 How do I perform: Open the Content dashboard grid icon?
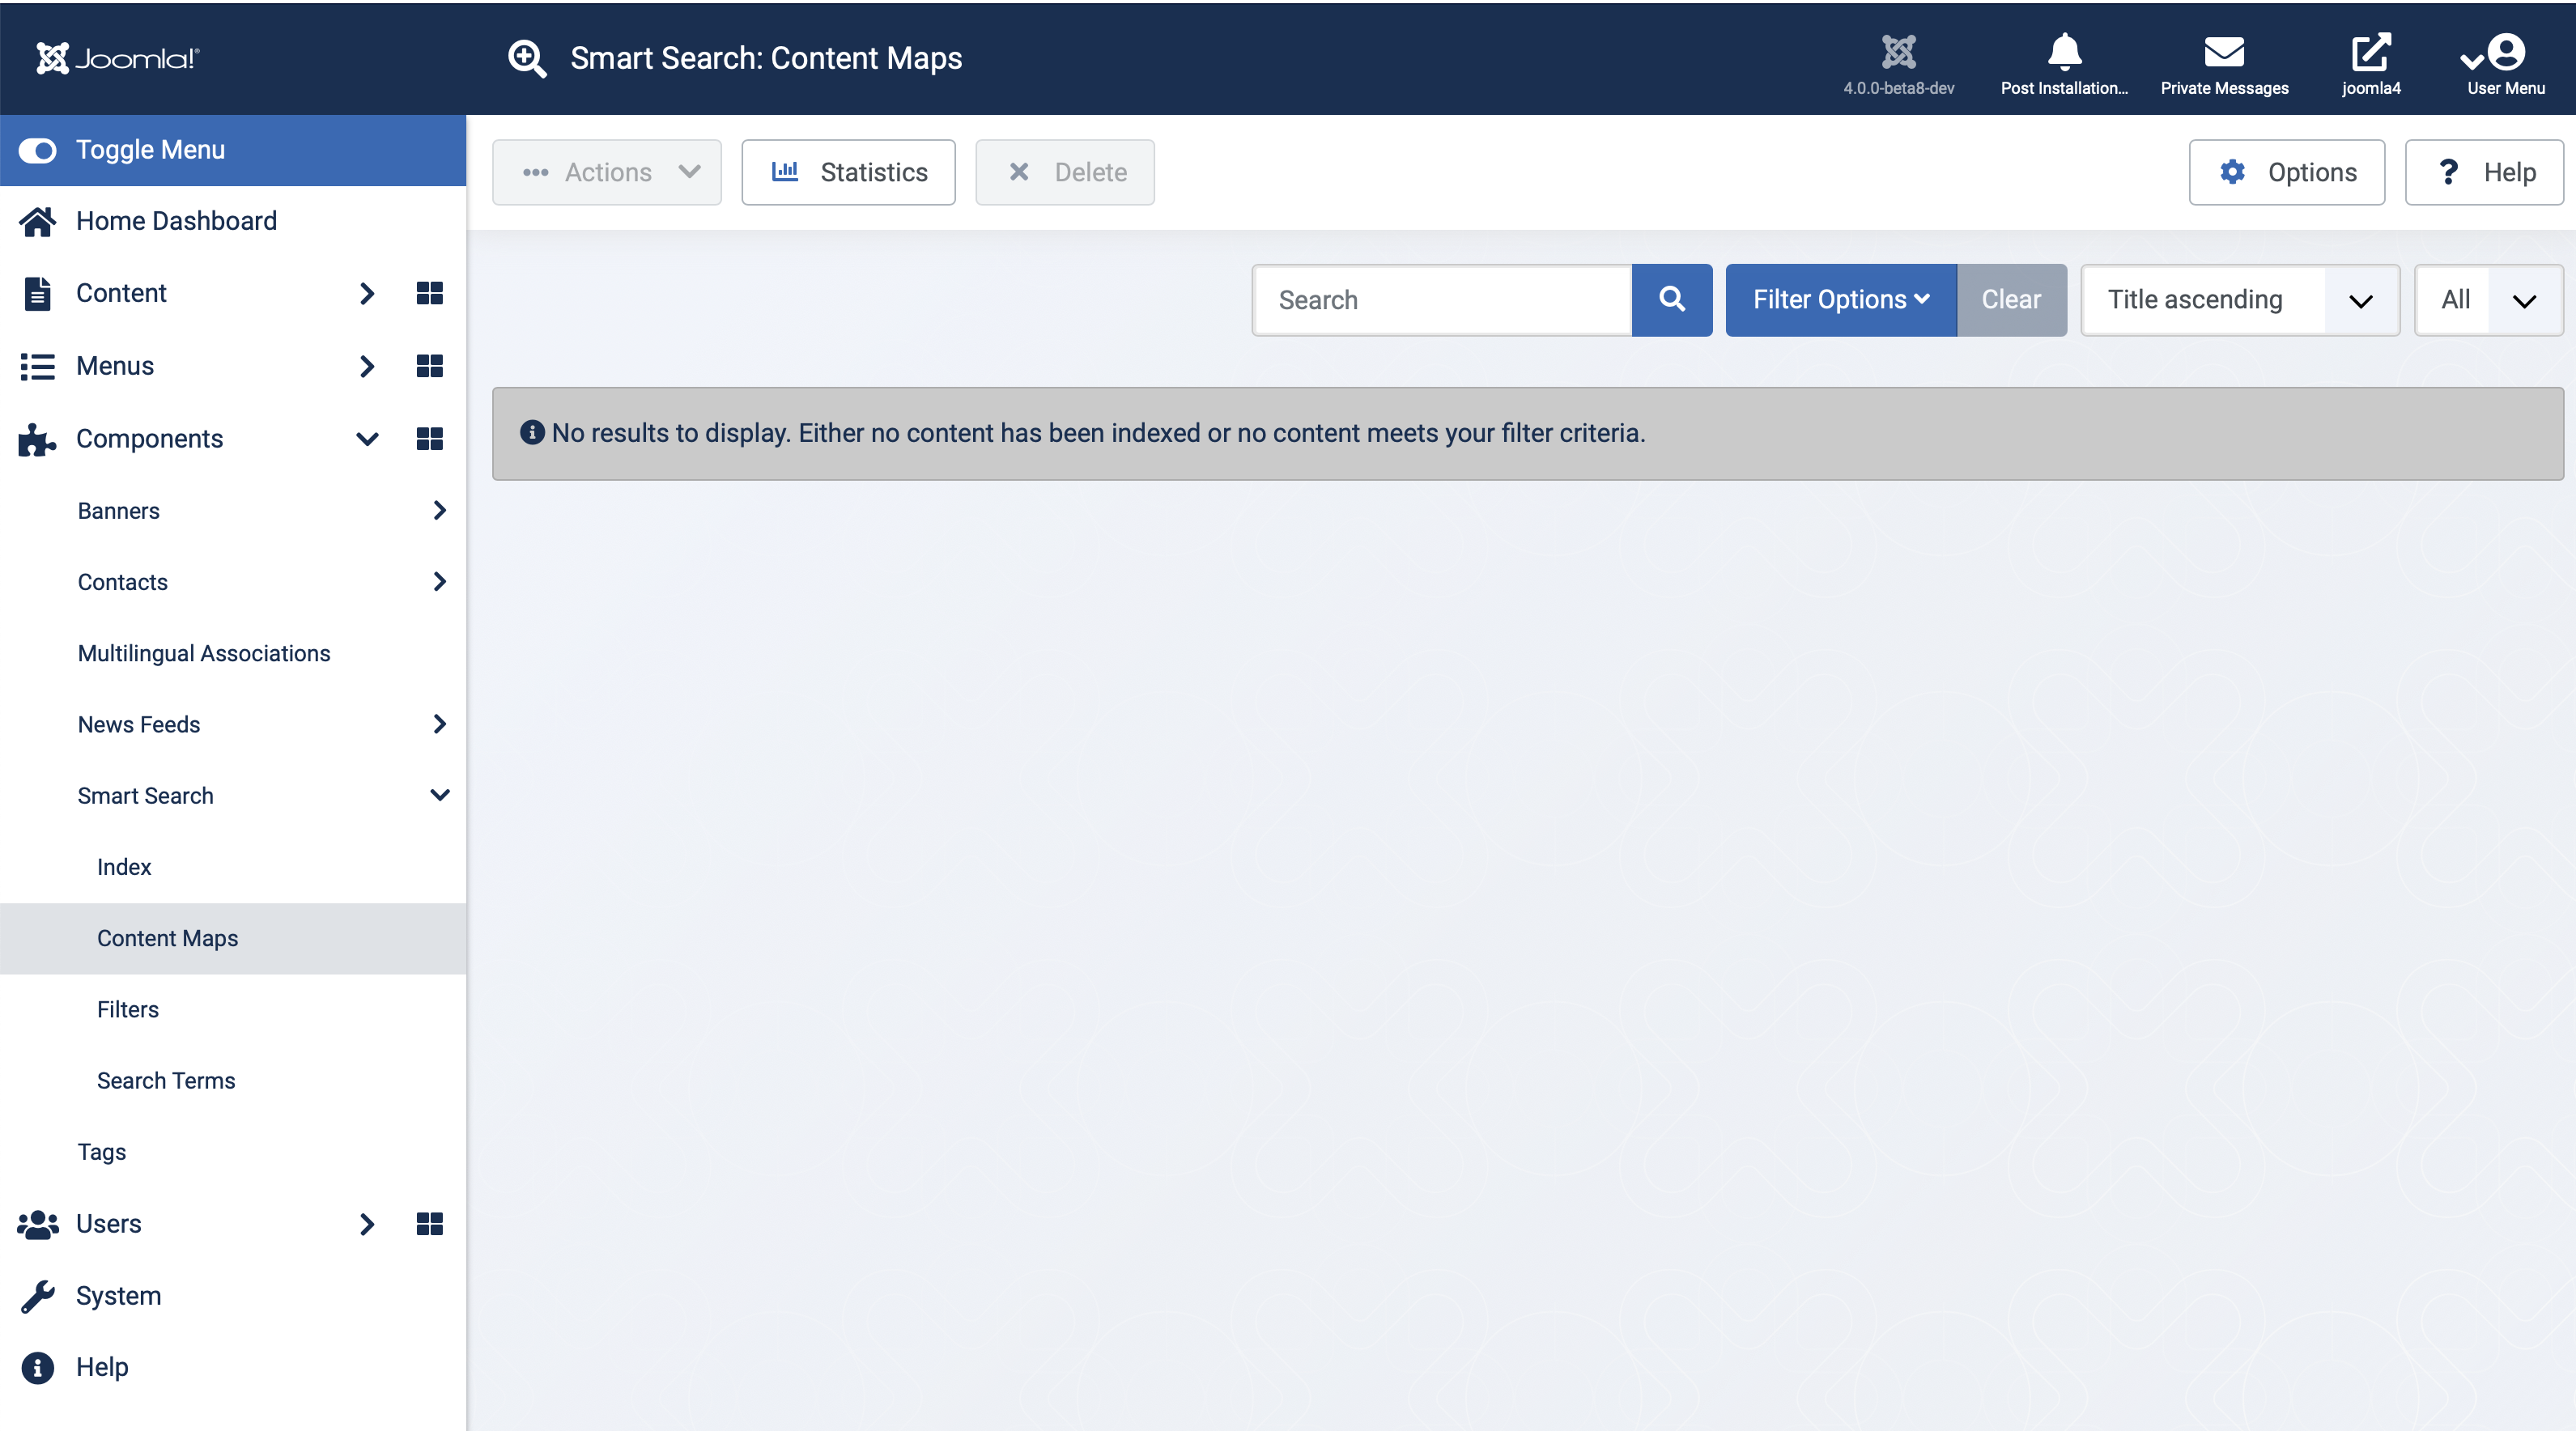tap(430, 293)
